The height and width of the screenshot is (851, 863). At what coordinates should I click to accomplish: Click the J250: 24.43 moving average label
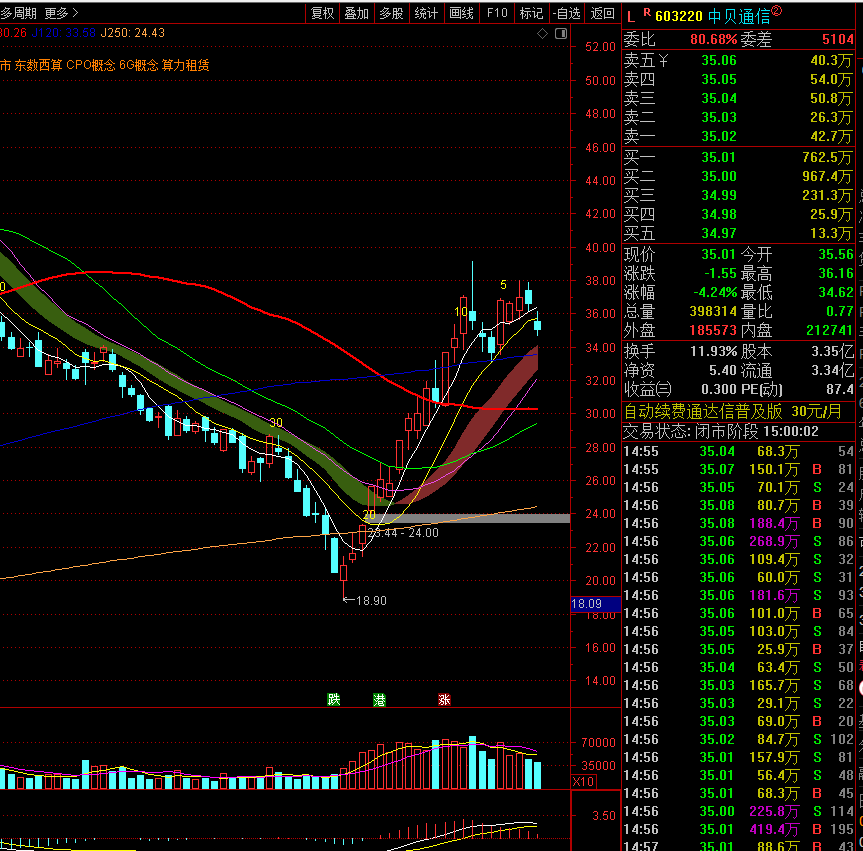tap(133, 33)
